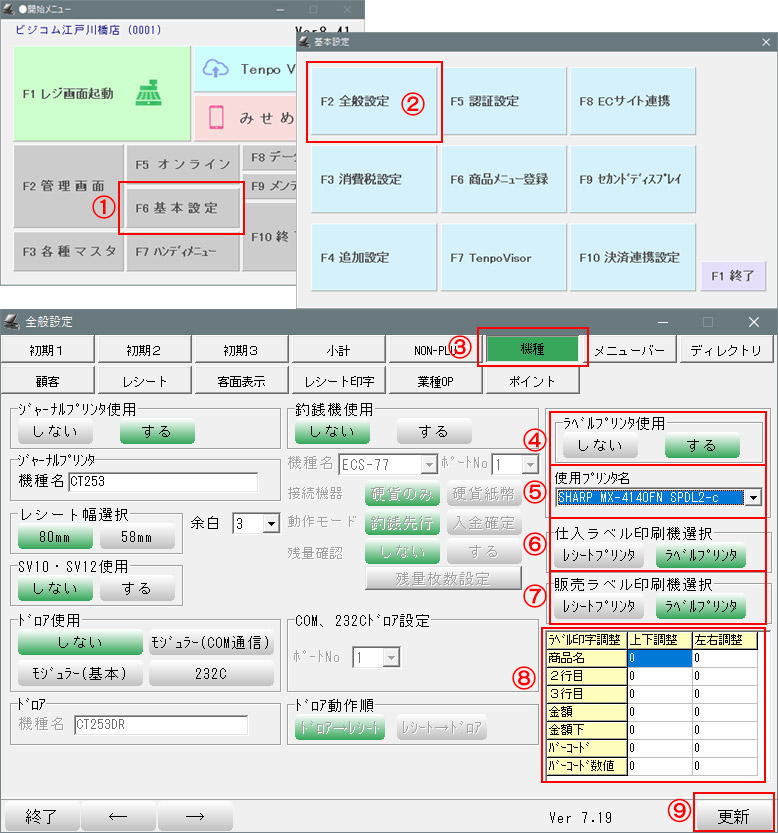Open the 余白 margin dropdown
This screenshot has height=833, width=778.
(270, 523)
